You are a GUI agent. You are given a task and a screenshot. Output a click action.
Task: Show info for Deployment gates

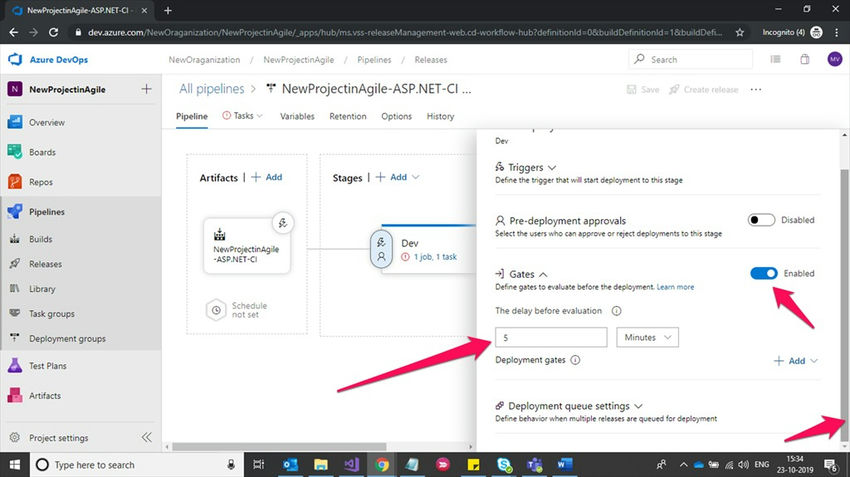point(575,360)
